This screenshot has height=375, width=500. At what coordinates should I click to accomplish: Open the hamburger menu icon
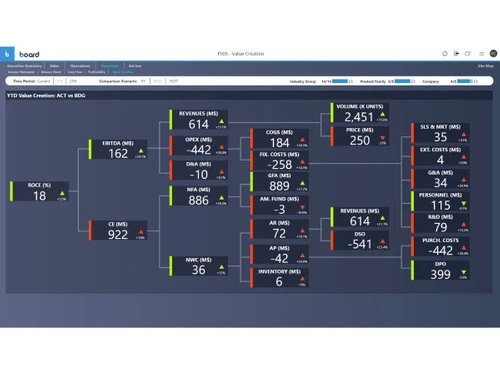(x=482, y=54)
